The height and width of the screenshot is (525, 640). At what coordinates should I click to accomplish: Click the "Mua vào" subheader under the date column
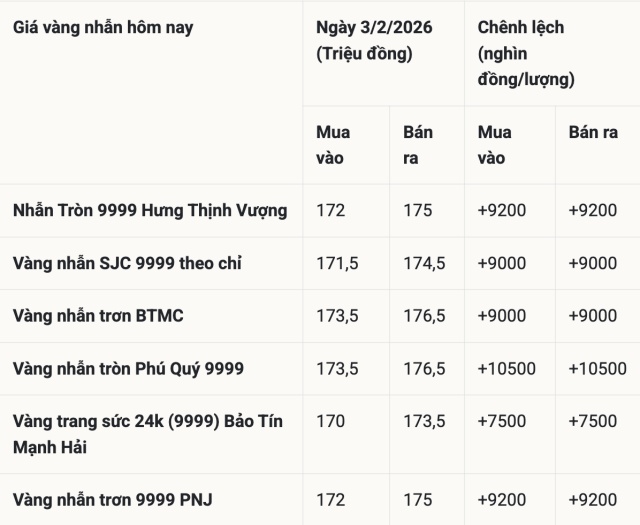coord(333,145)
